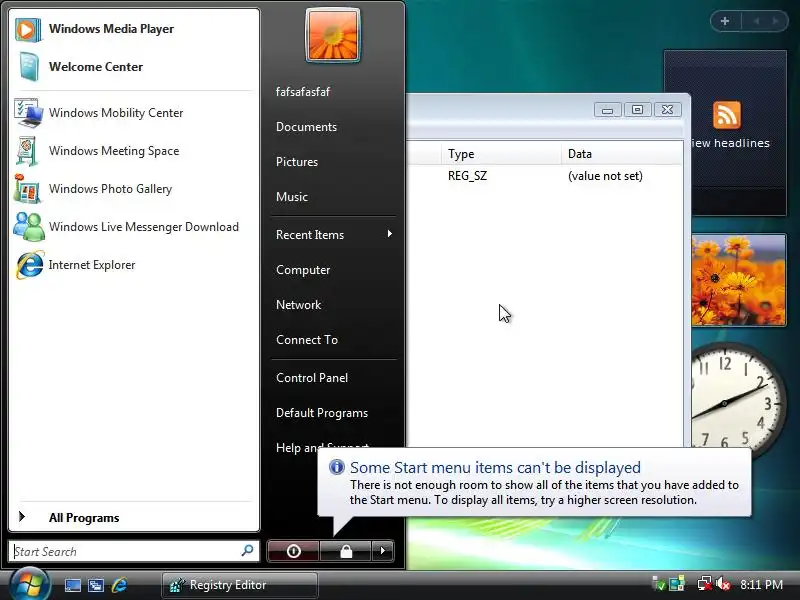The width and height of the screenshot is (800, 600).
Task: Click the sidebar next gadgets arrow
Action: (776, 21)
